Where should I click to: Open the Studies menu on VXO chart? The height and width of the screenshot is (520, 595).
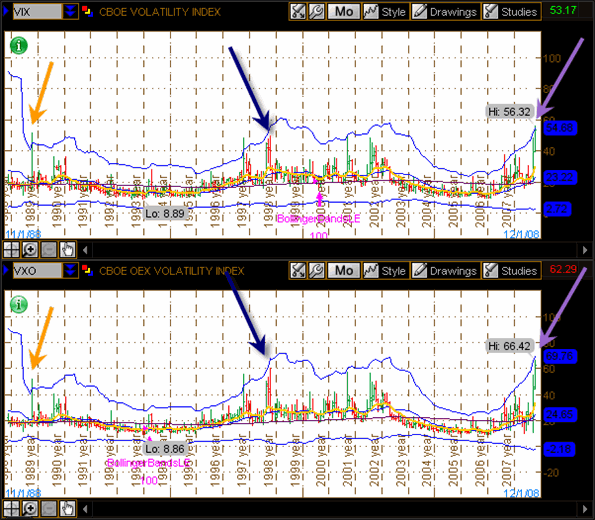click(512, 271)
